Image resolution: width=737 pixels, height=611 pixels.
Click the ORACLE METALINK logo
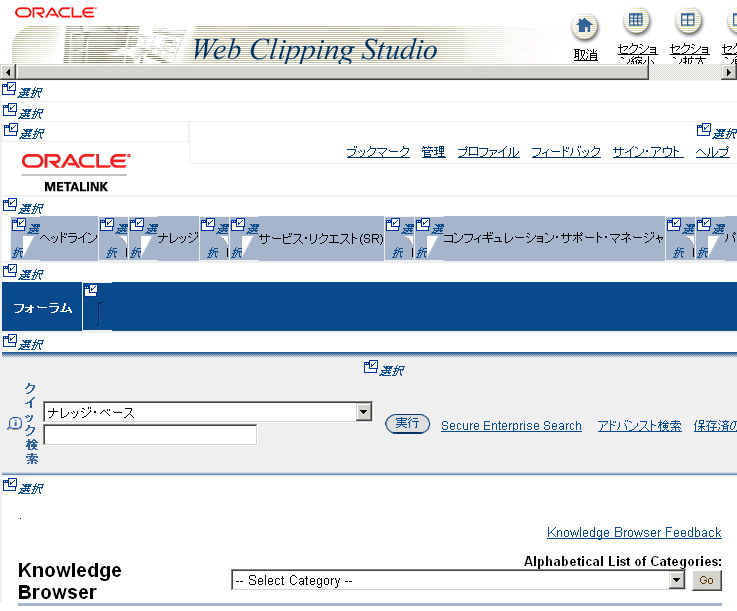click(x=76, y=172)
